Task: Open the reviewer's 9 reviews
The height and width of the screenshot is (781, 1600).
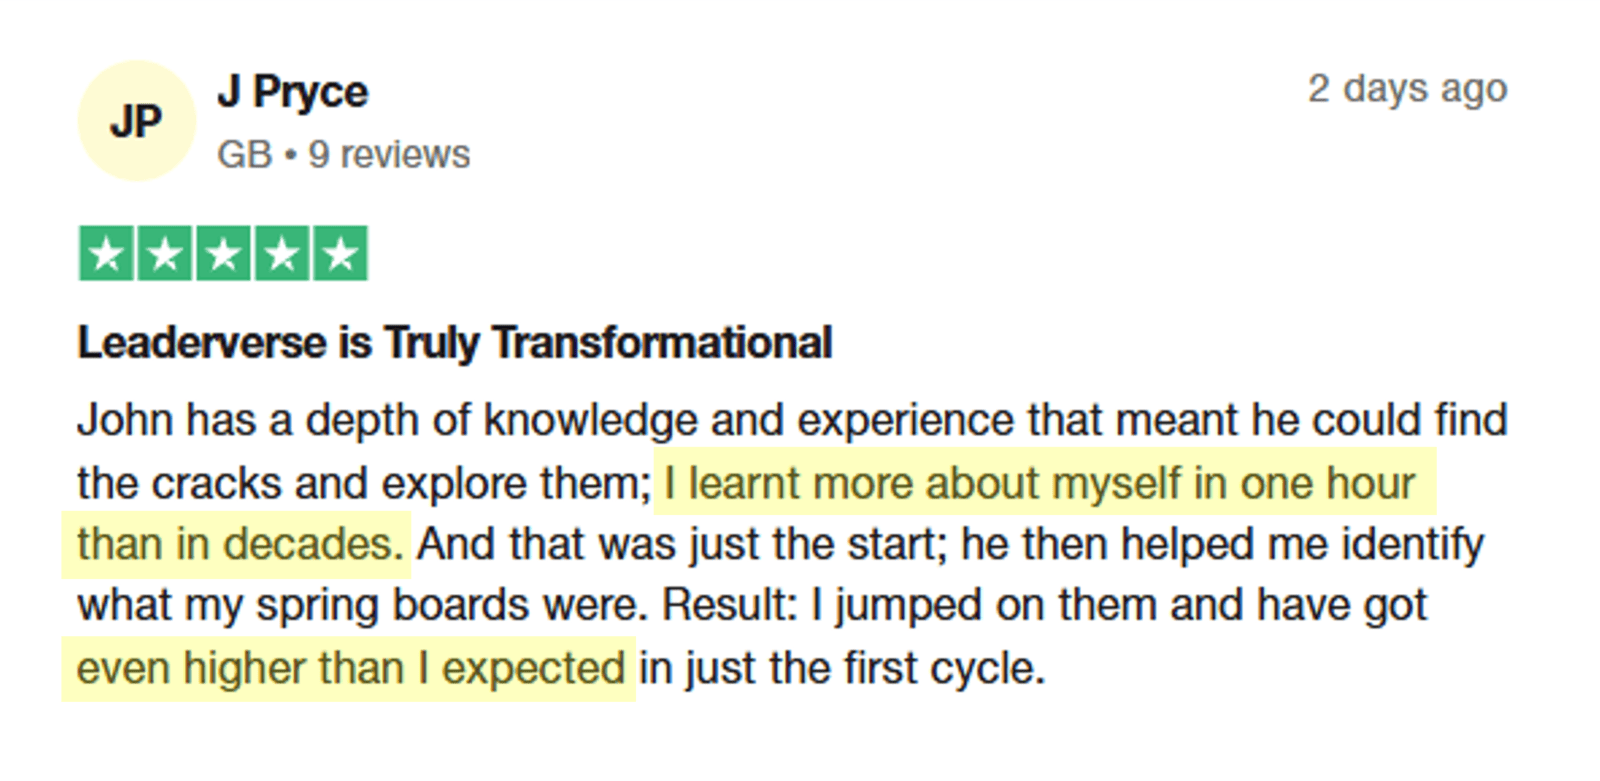Action: 389,155
